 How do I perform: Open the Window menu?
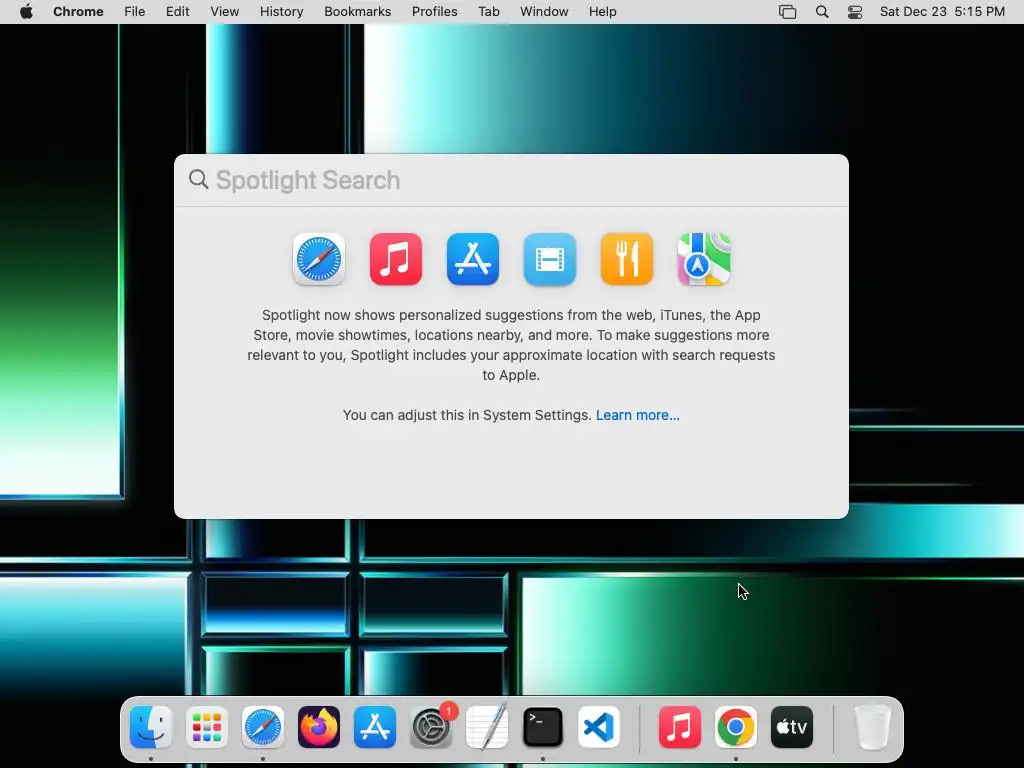544,12
